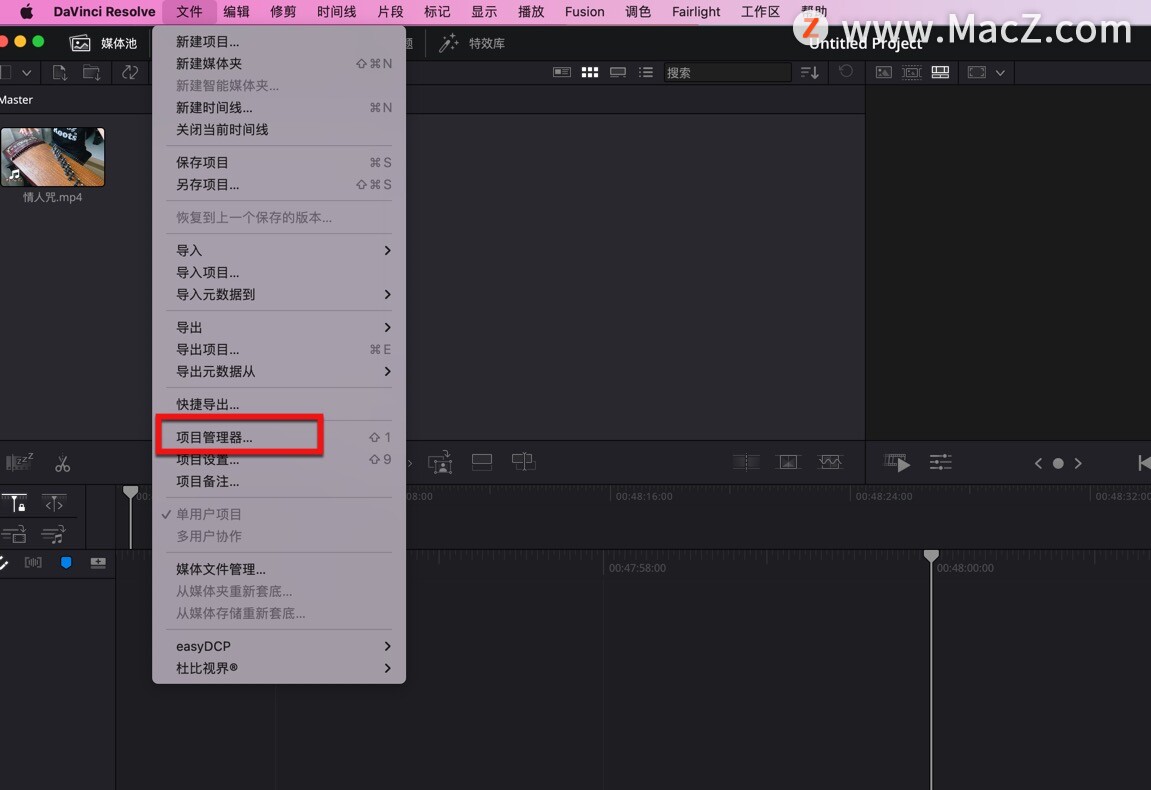Switch media pool to list view
Screen dimensions: 1151x790
coord(645,72)
